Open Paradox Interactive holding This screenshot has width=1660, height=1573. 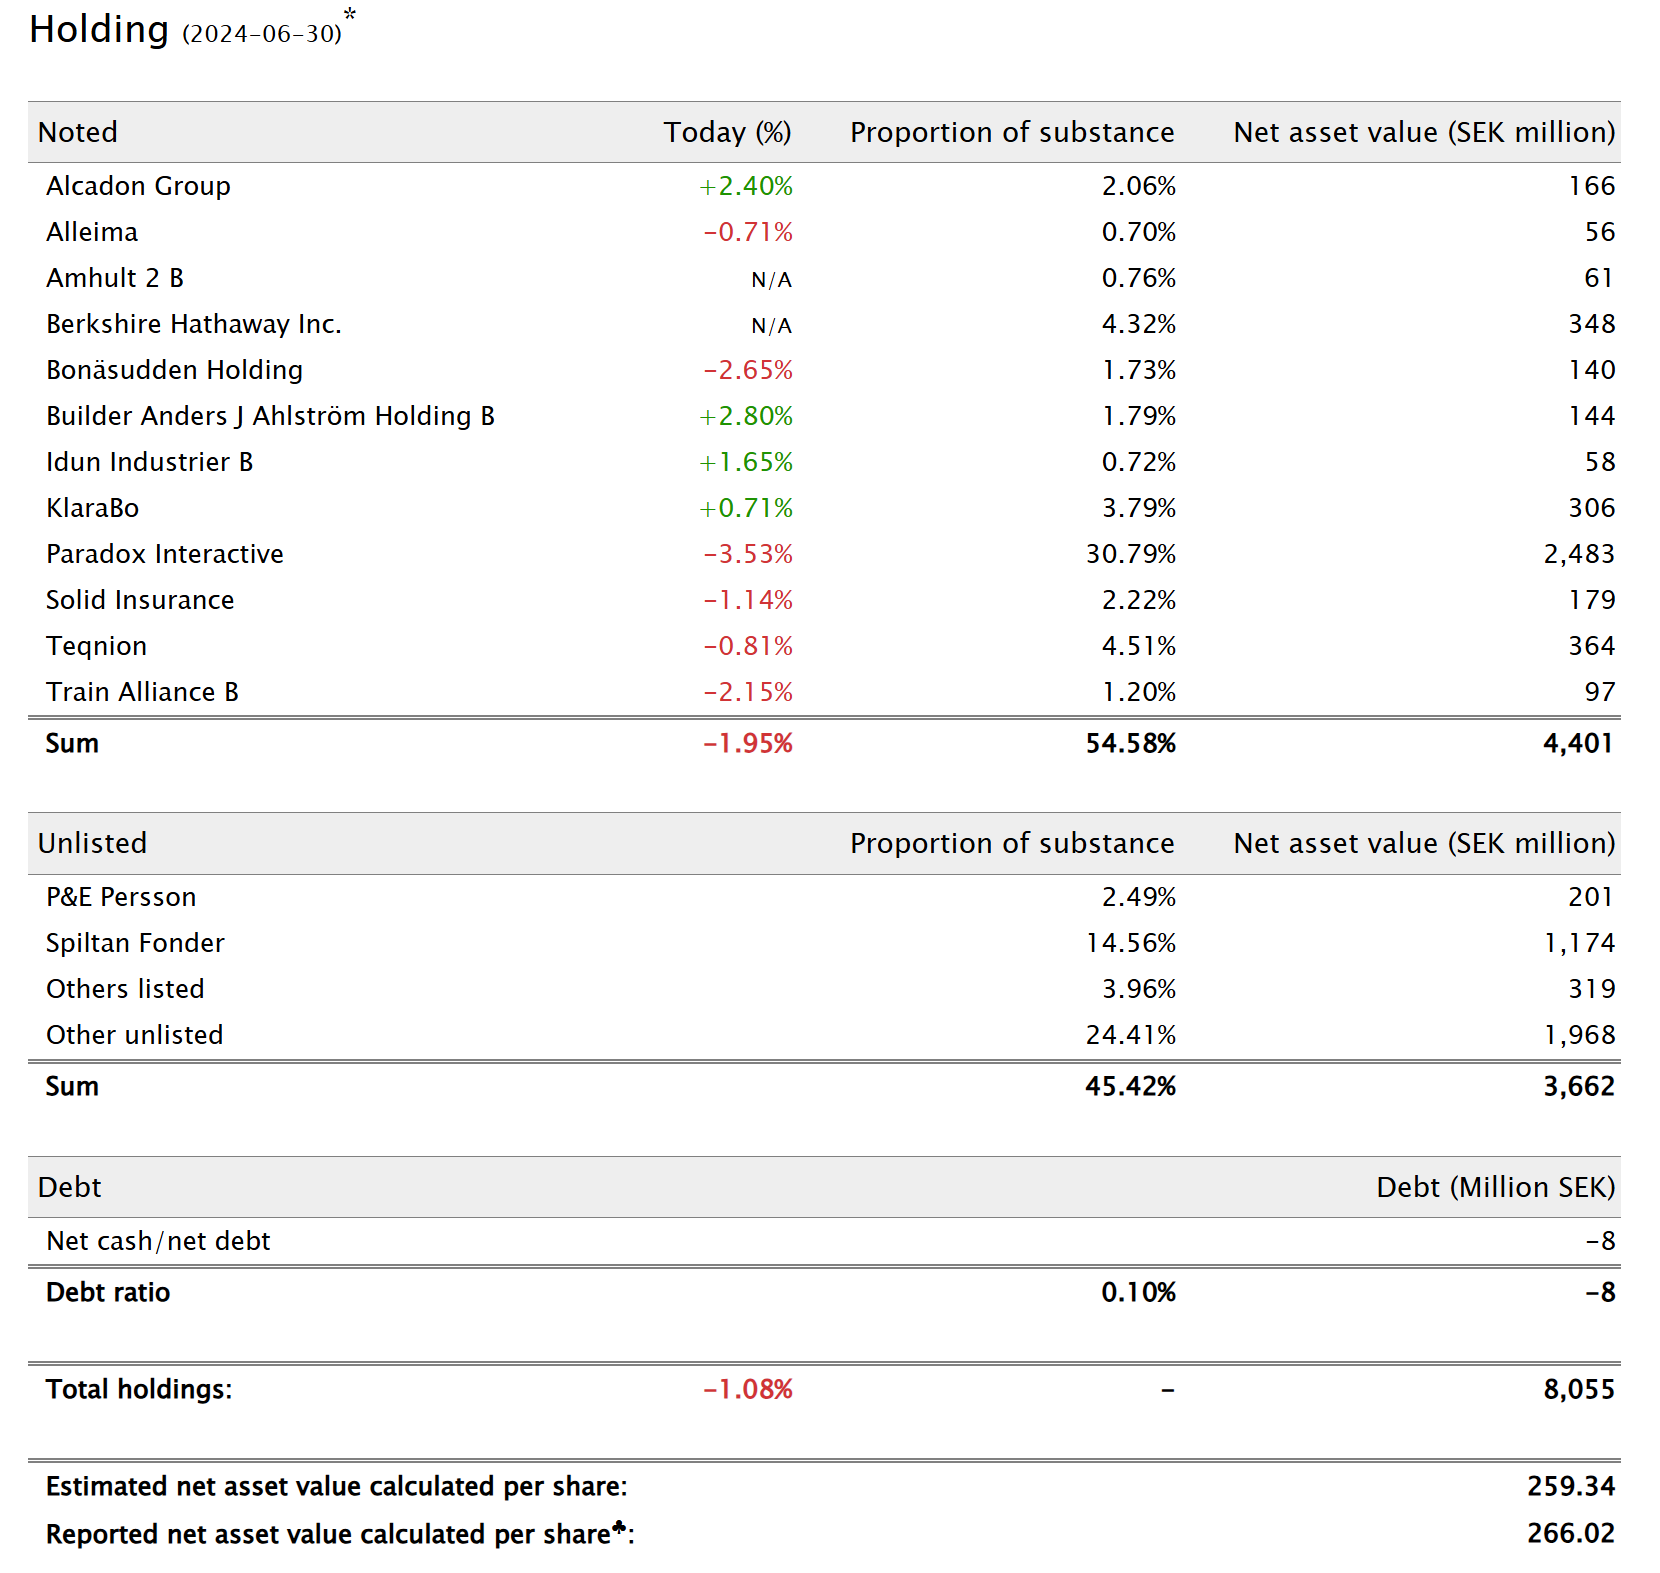click(164, 554)
